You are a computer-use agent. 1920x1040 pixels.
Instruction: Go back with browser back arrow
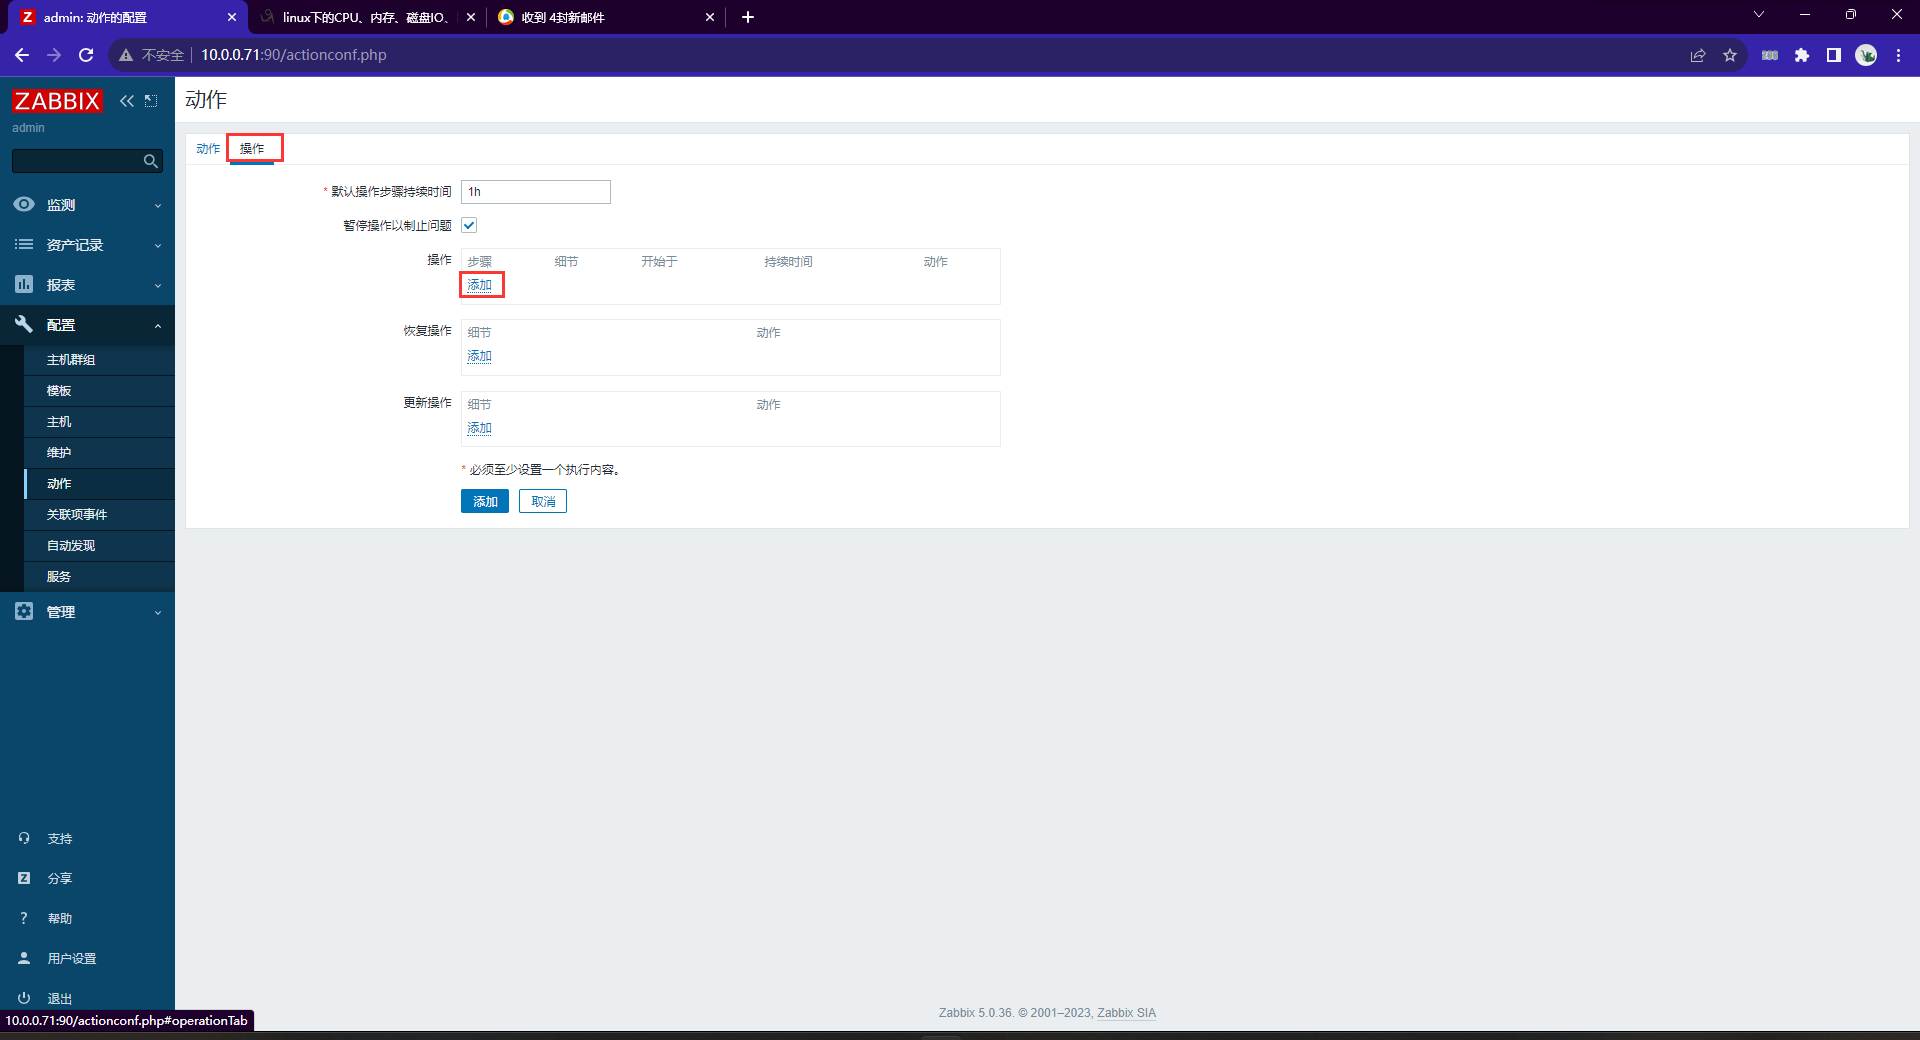coord(21,55)
